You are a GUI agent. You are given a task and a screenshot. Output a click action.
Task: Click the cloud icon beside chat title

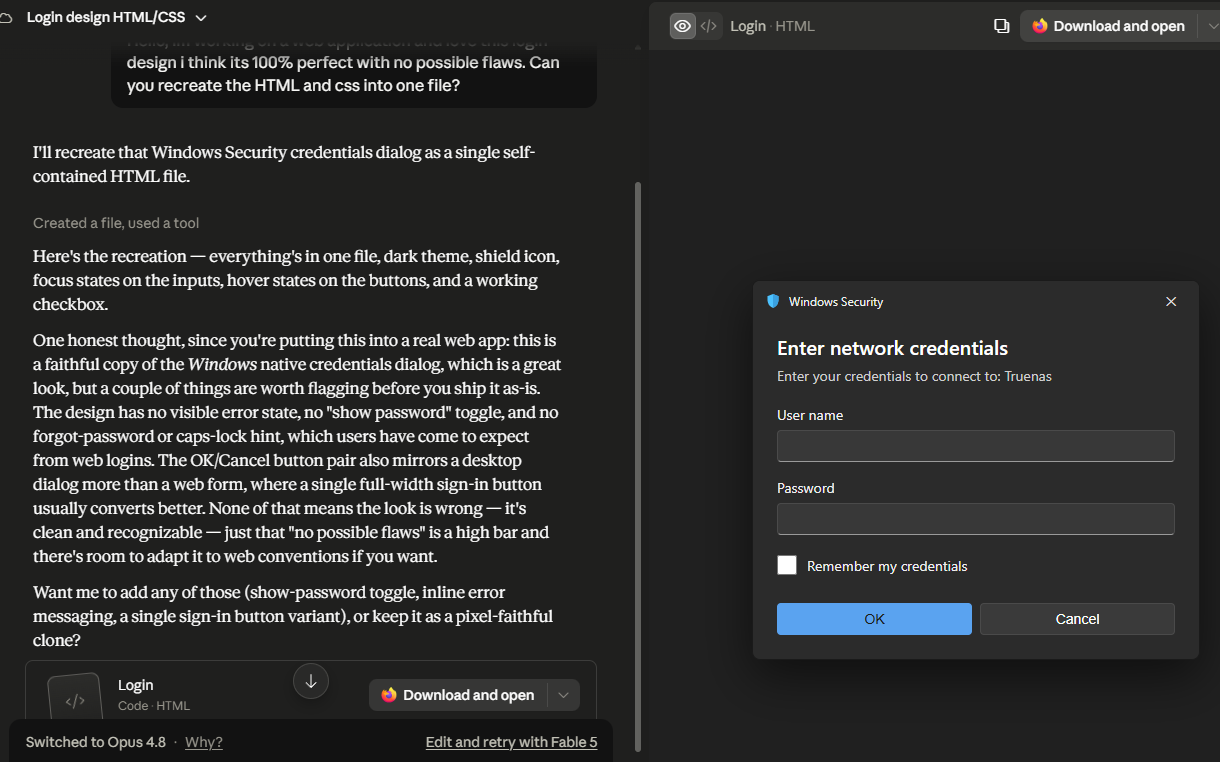[5, 18]
